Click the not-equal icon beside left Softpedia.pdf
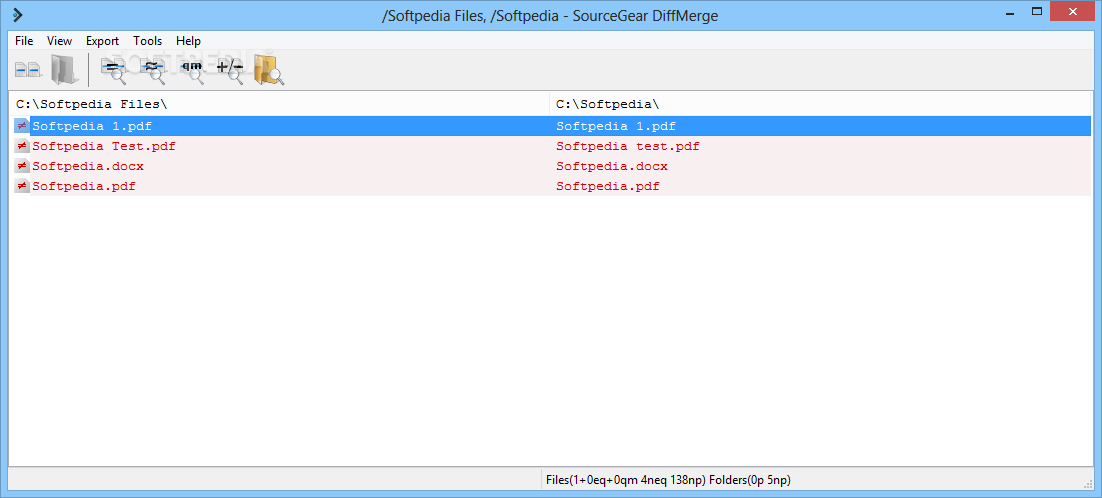 (22, 186)
